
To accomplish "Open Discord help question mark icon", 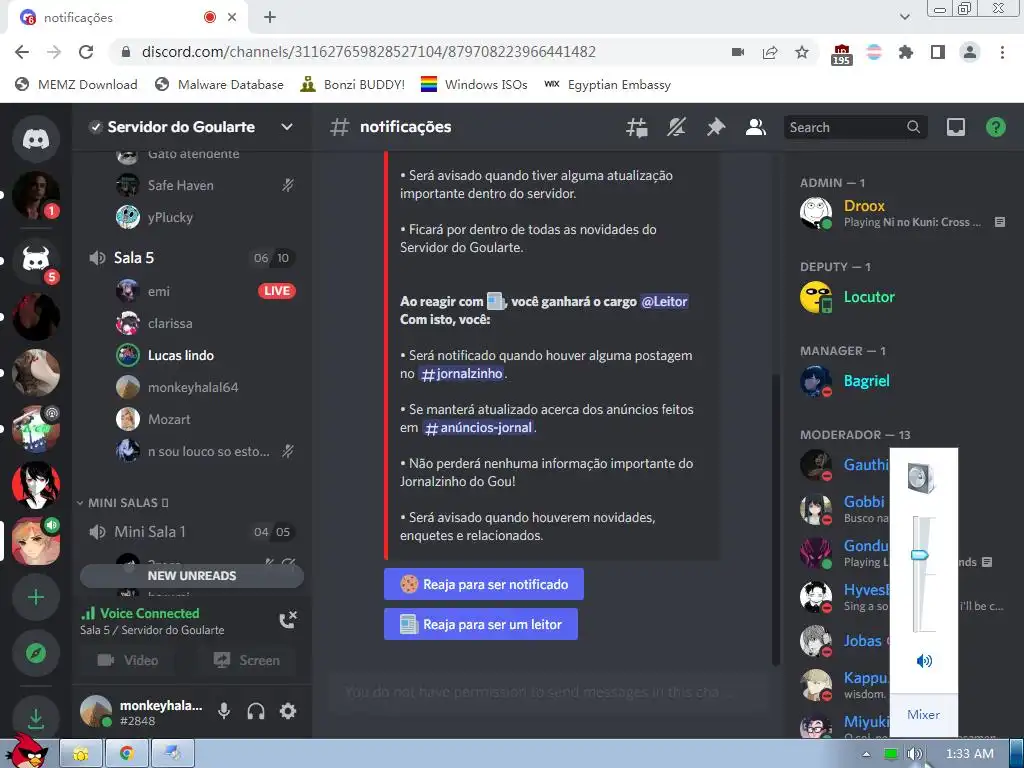I will pyautogui.click(x=995, y=127).
